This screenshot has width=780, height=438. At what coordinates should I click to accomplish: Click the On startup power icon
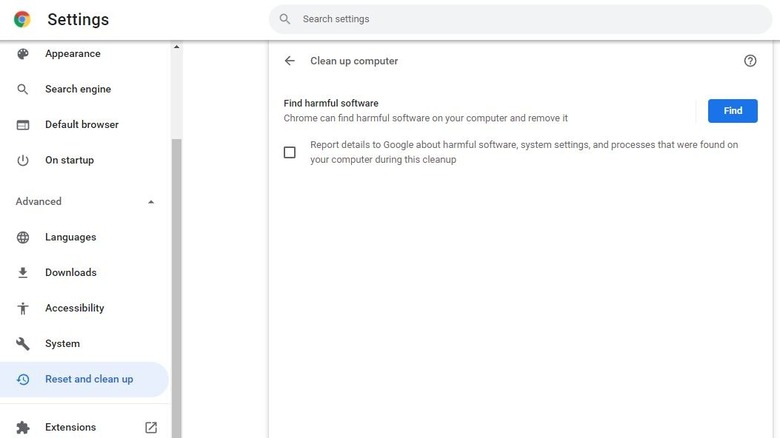tap(23, 160)
